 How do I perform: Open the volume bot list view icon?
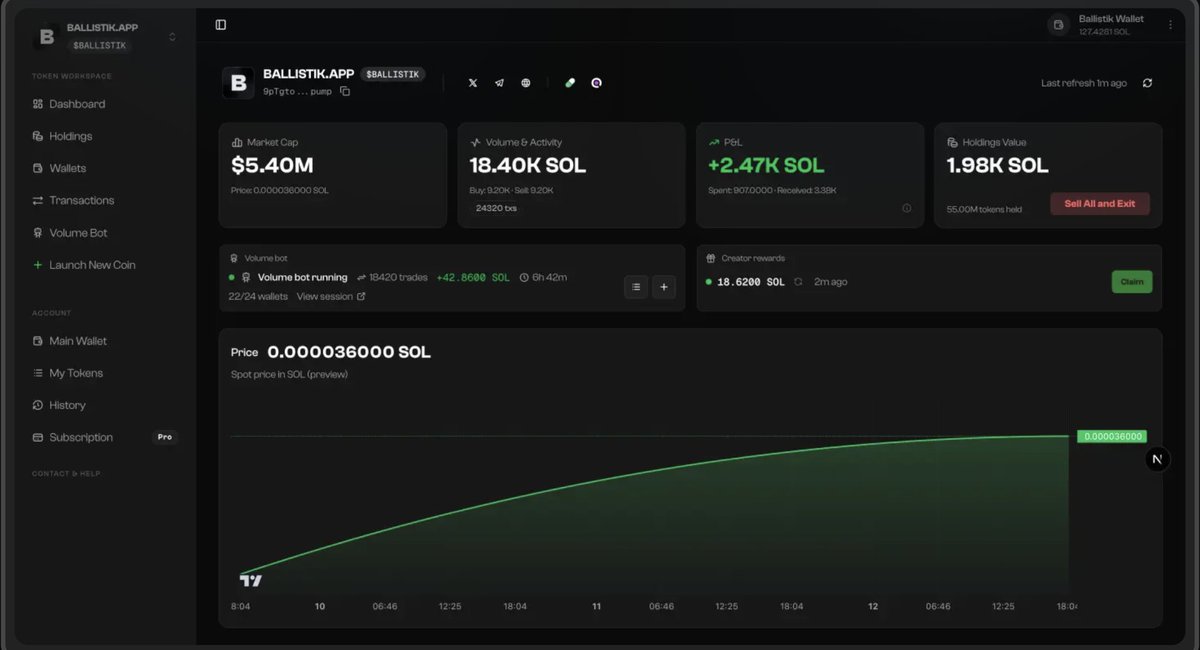(636, 287)
